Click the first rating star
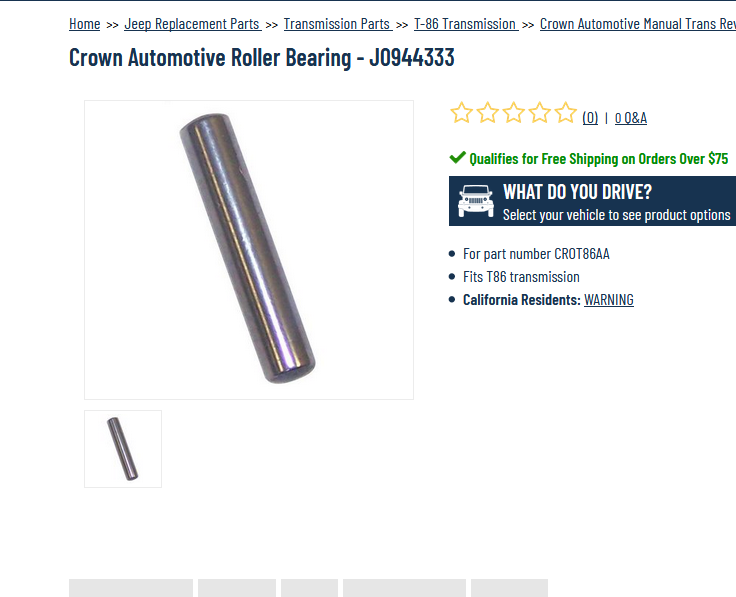 click(x=461, y=113)
